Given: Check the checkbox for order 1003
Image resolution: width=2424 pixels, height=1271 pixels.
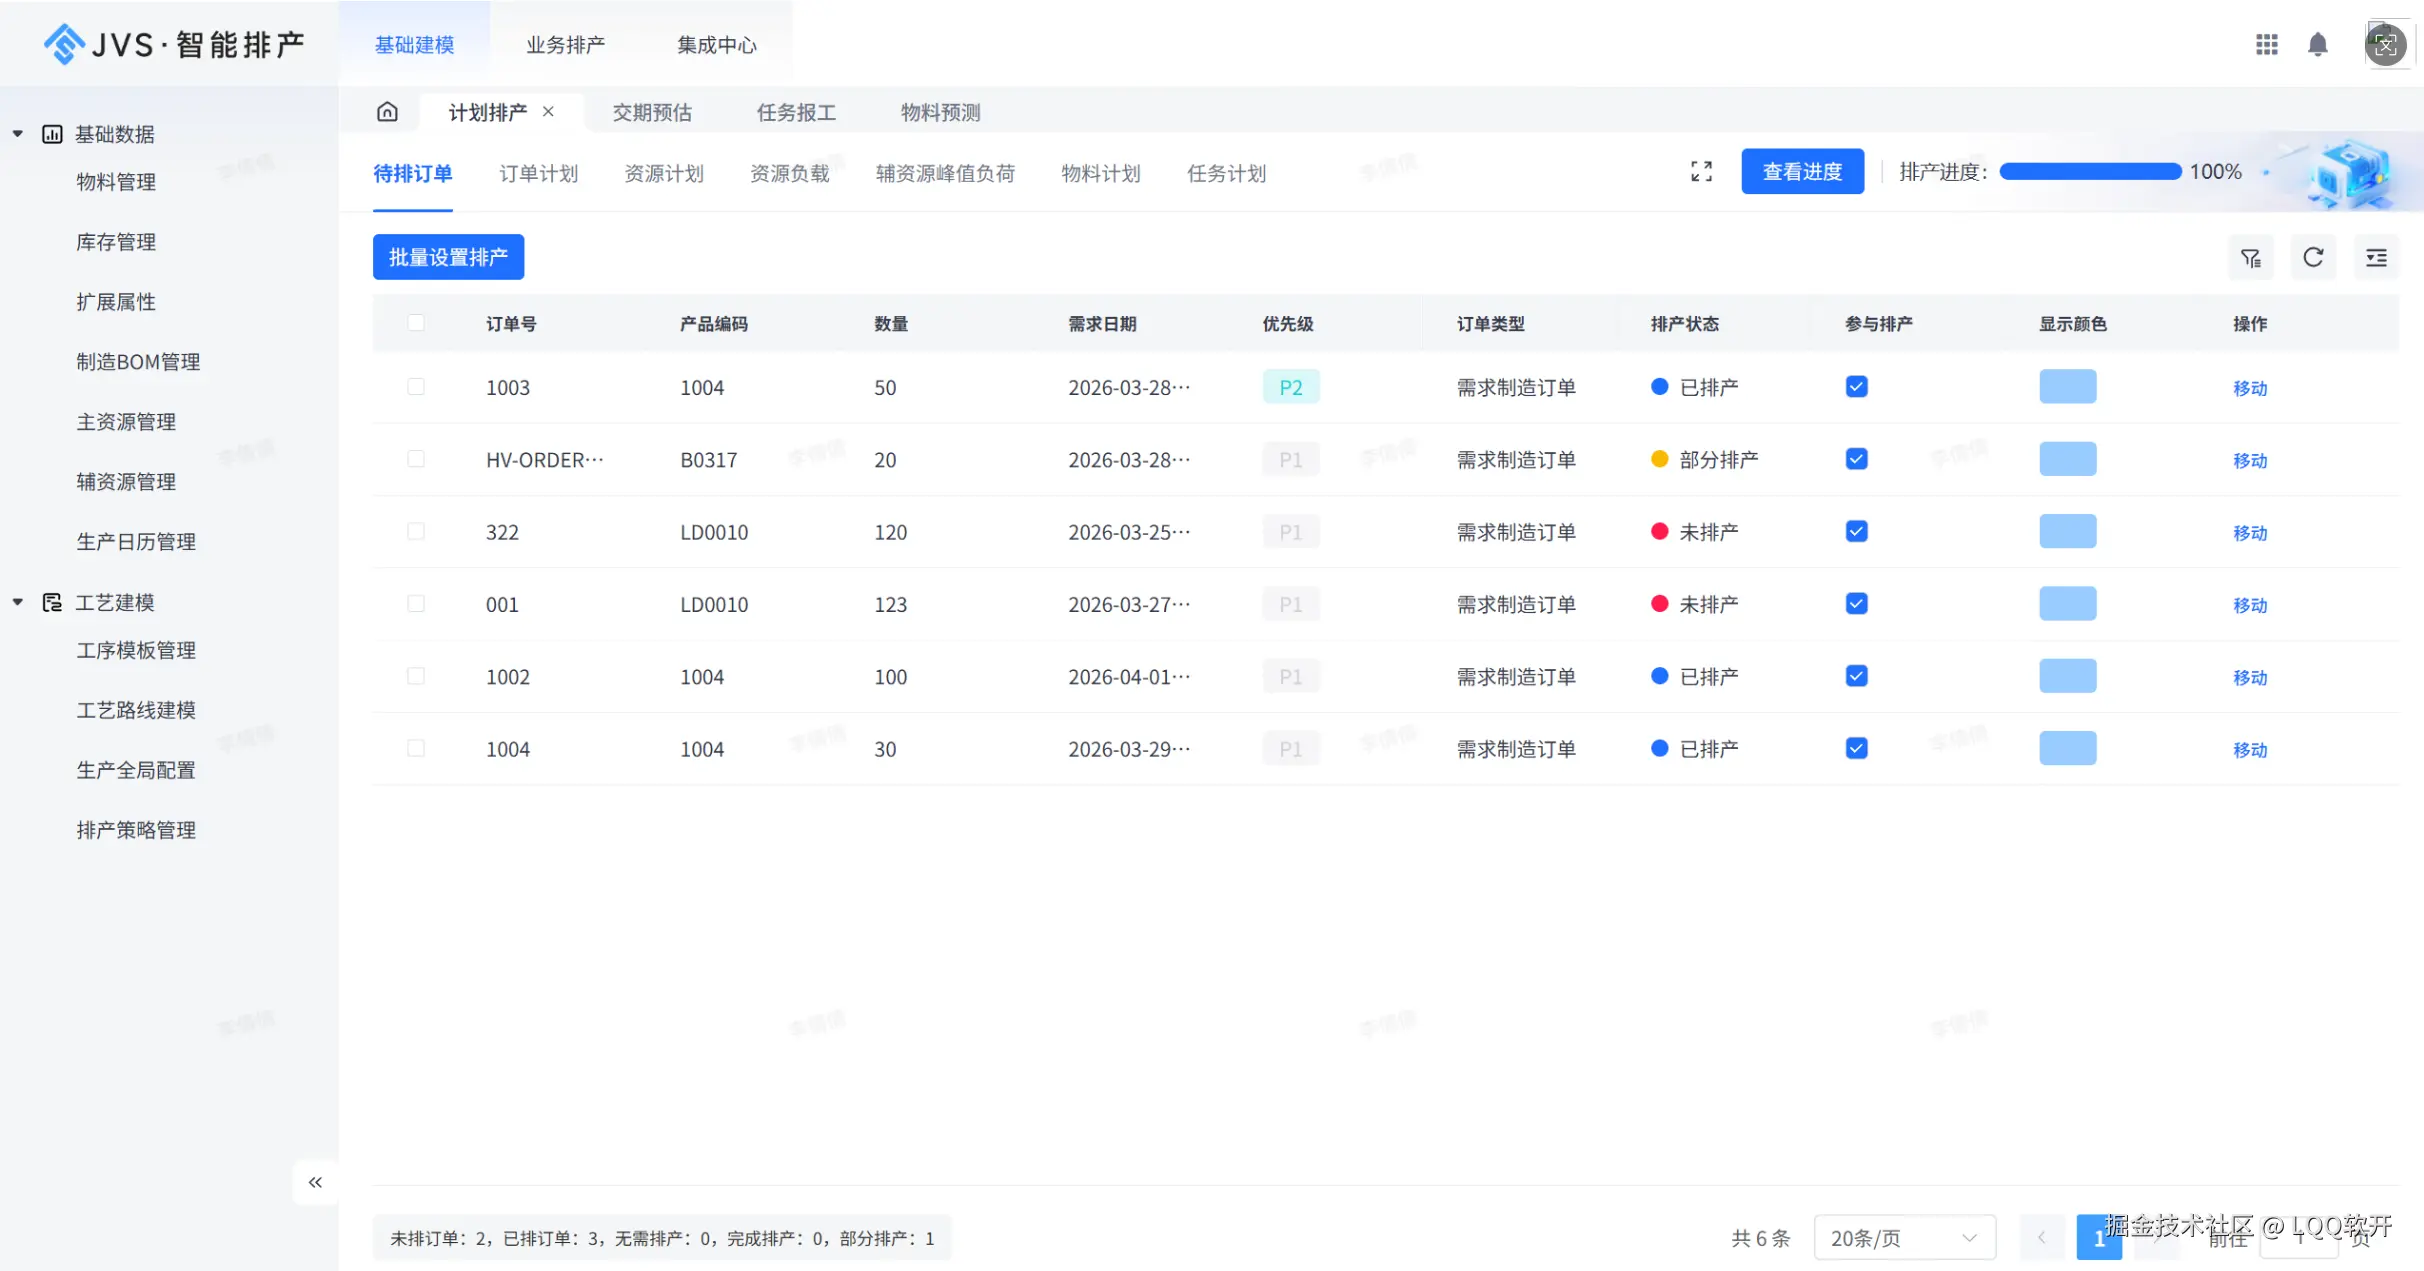Looking at the screenshot, I should [416, 387].
